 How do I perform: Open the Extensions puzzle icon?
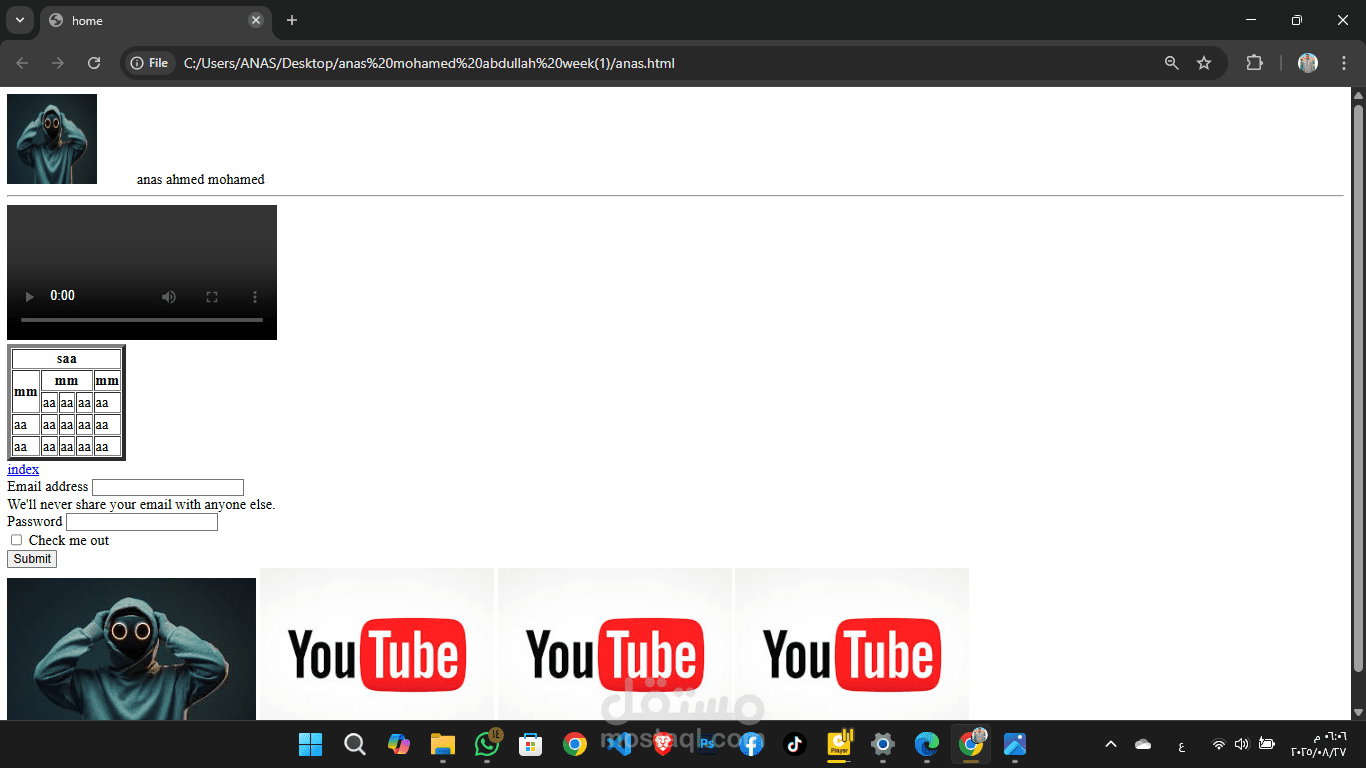tap(1254, 63)
